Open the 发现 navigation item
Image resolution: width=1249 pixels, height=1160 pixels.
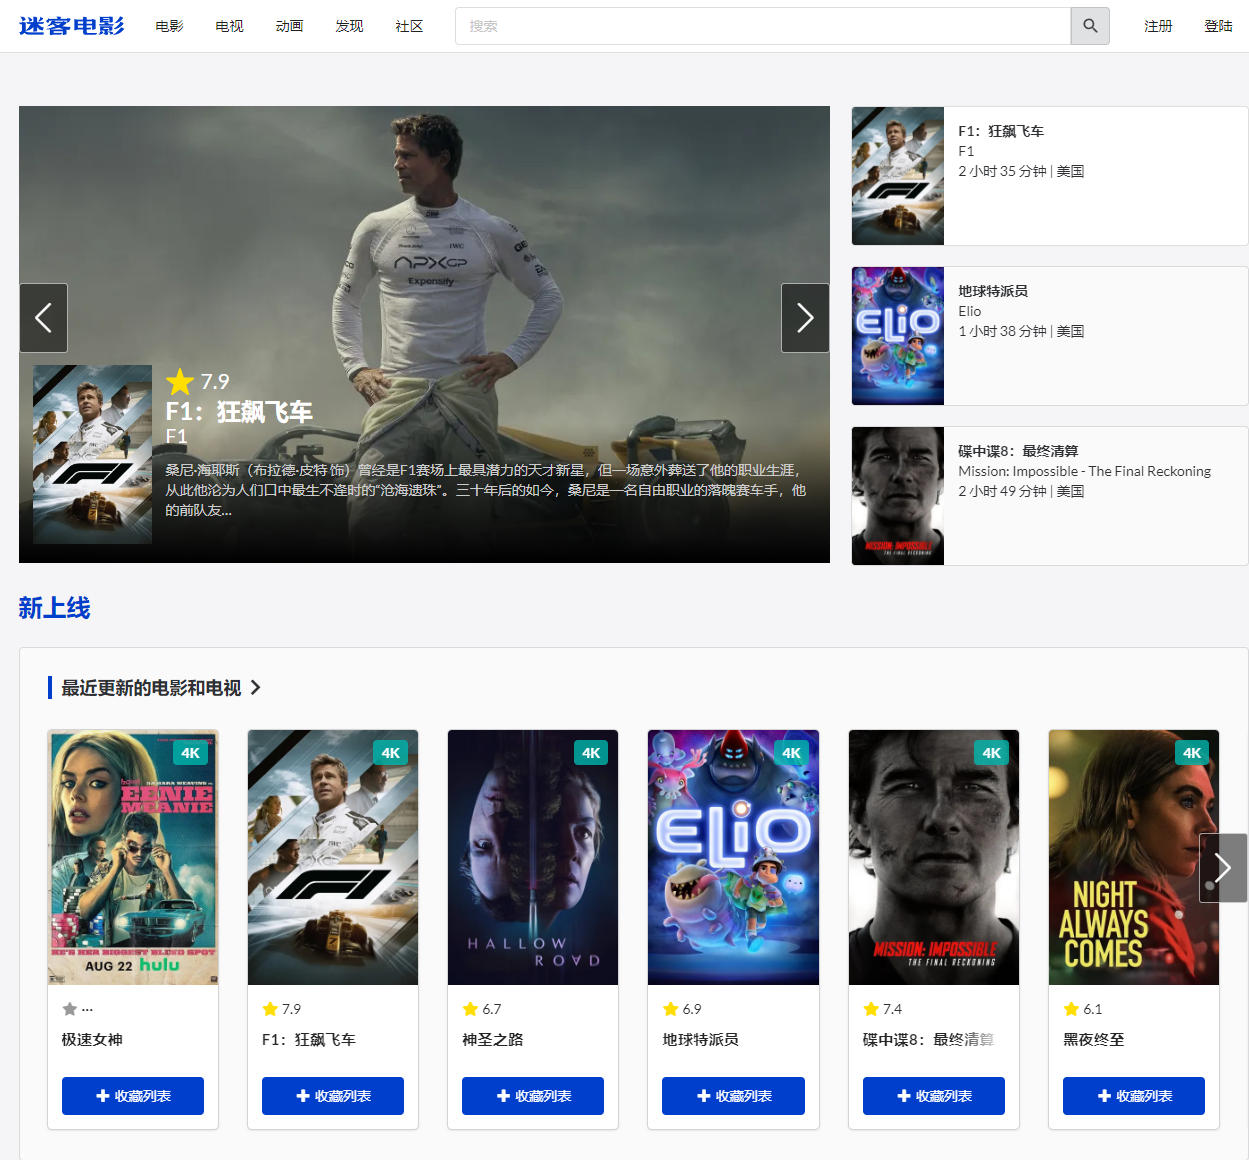pyautogui.click(x=349, y=26)
